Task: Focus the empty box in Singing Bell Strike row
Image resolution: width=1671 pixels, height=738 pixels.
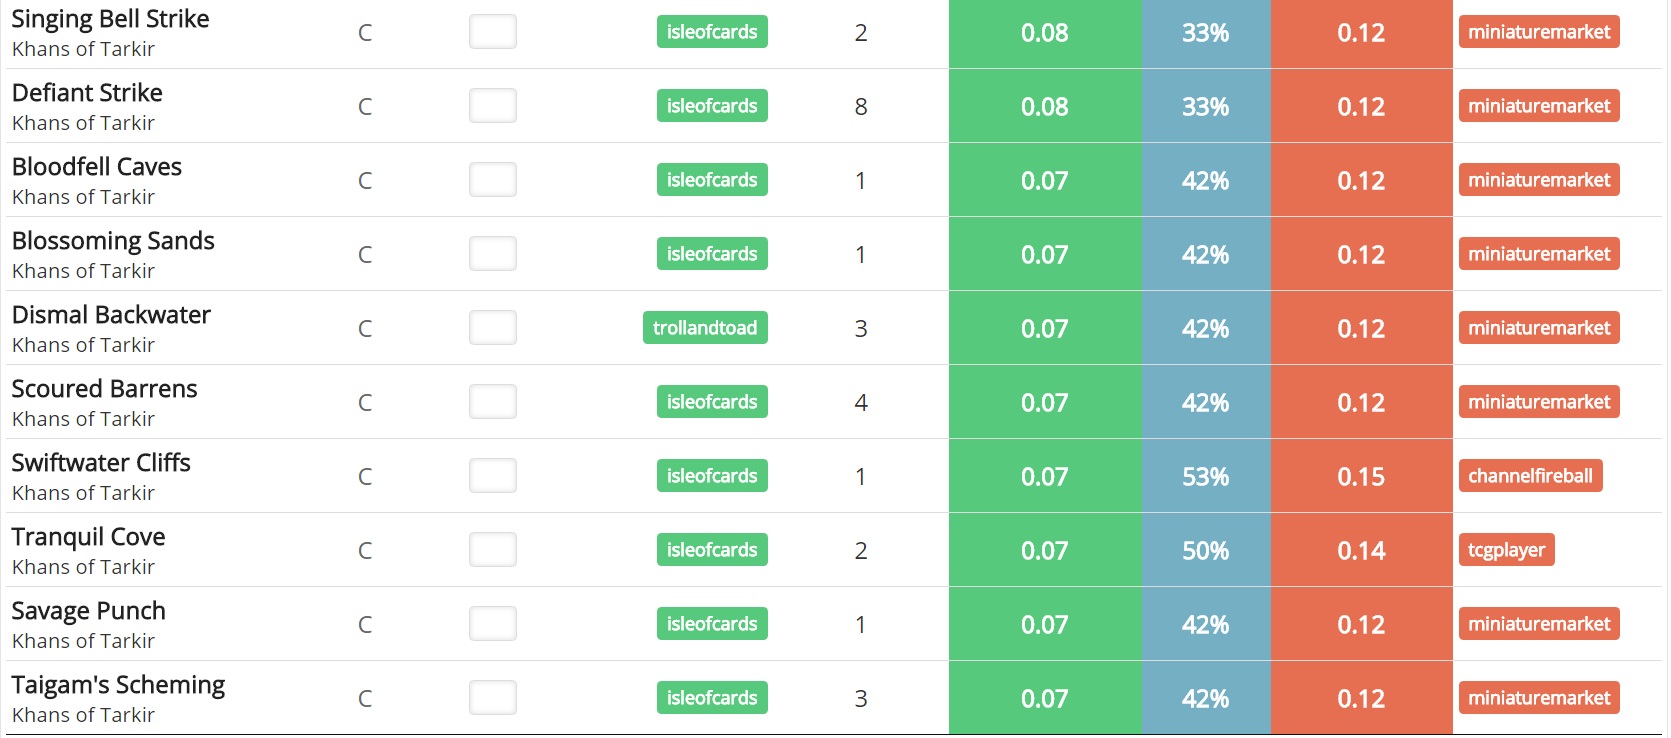Action: pos(493,32)
